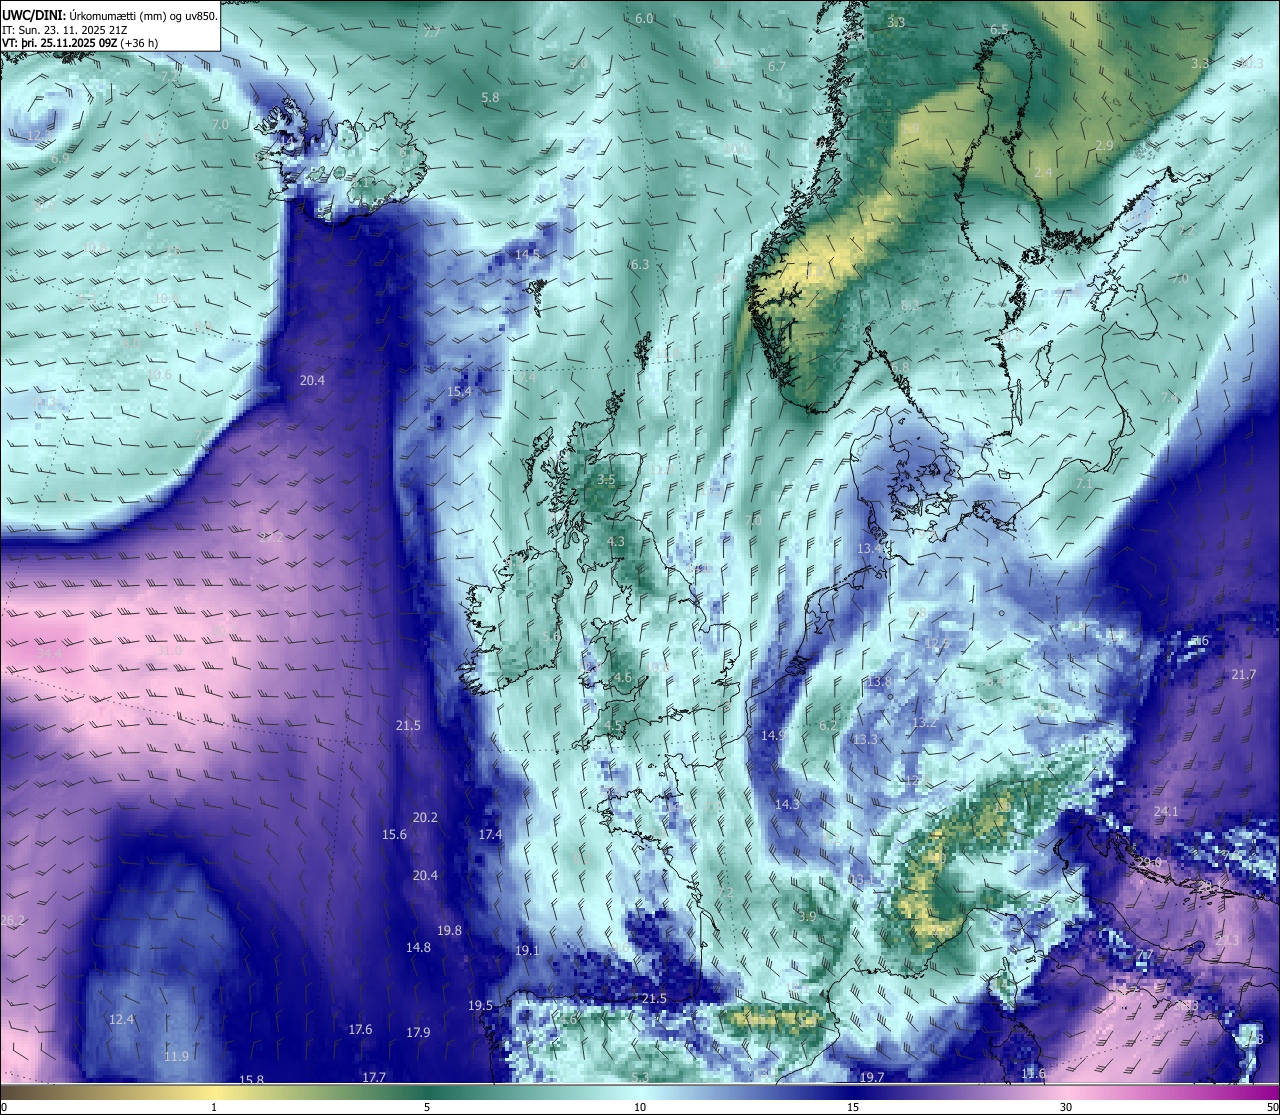1280x1115 pixels.
Task: Click the map value 5.8 near Iceland
Action: [x=490, y=98]
